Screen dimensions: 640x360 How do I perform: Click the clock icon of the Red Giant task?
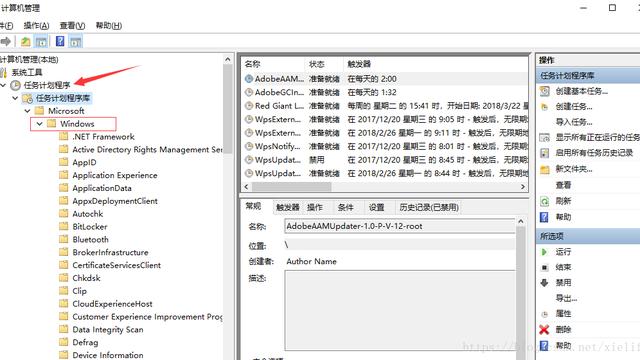(x=249, y=106)
